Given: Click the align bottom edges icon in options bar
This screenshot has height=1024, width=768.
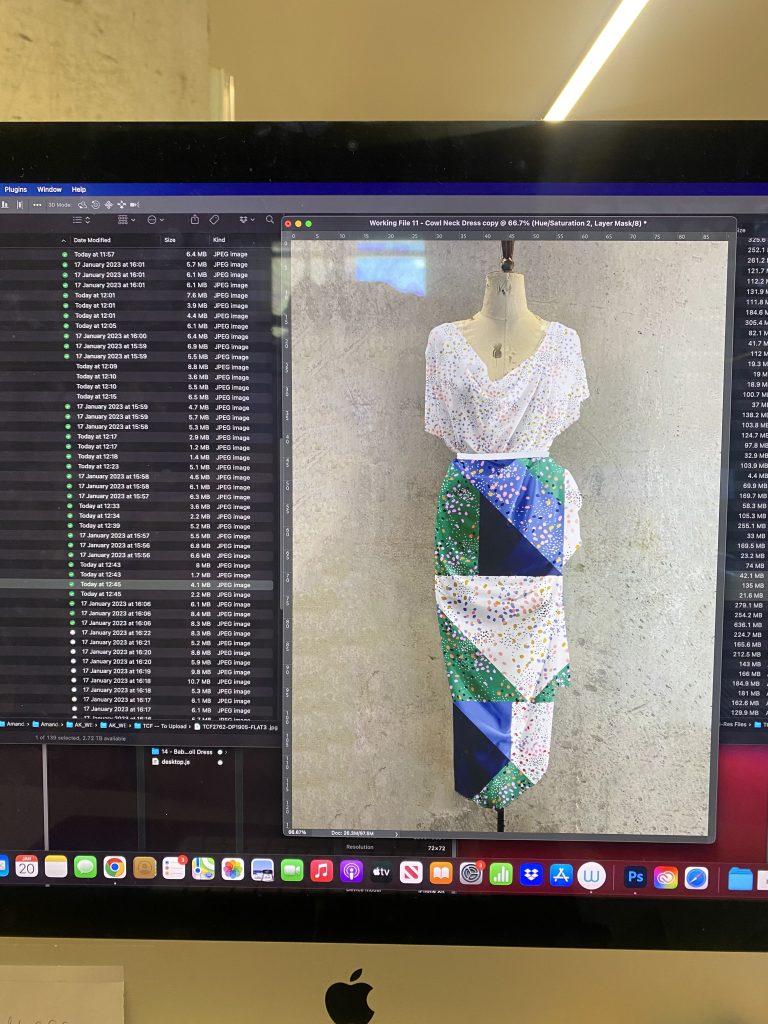Looking at the screenshot, I should 5,204.
